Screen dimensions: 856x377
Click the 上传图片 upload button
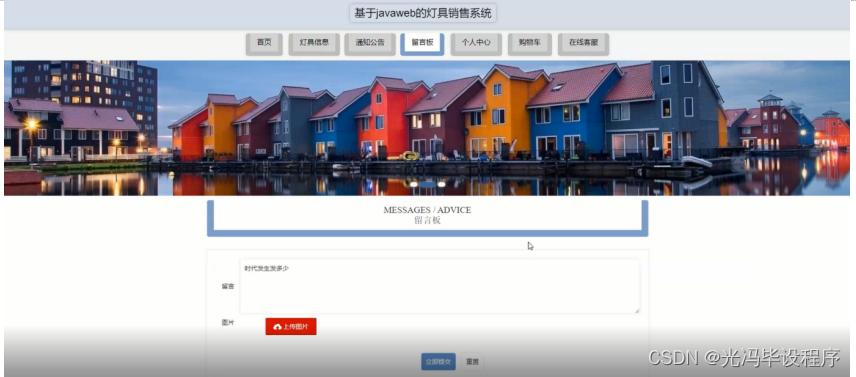point(291,326)
